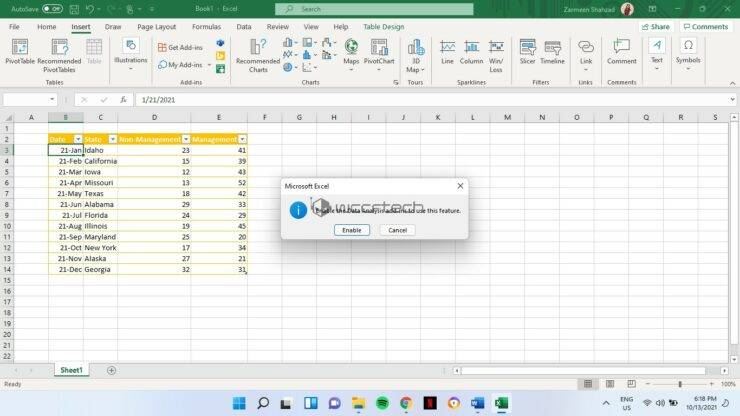Select column header M
Image resolution: width=740 pixels, height=416 pixels.
pos(507,117)
